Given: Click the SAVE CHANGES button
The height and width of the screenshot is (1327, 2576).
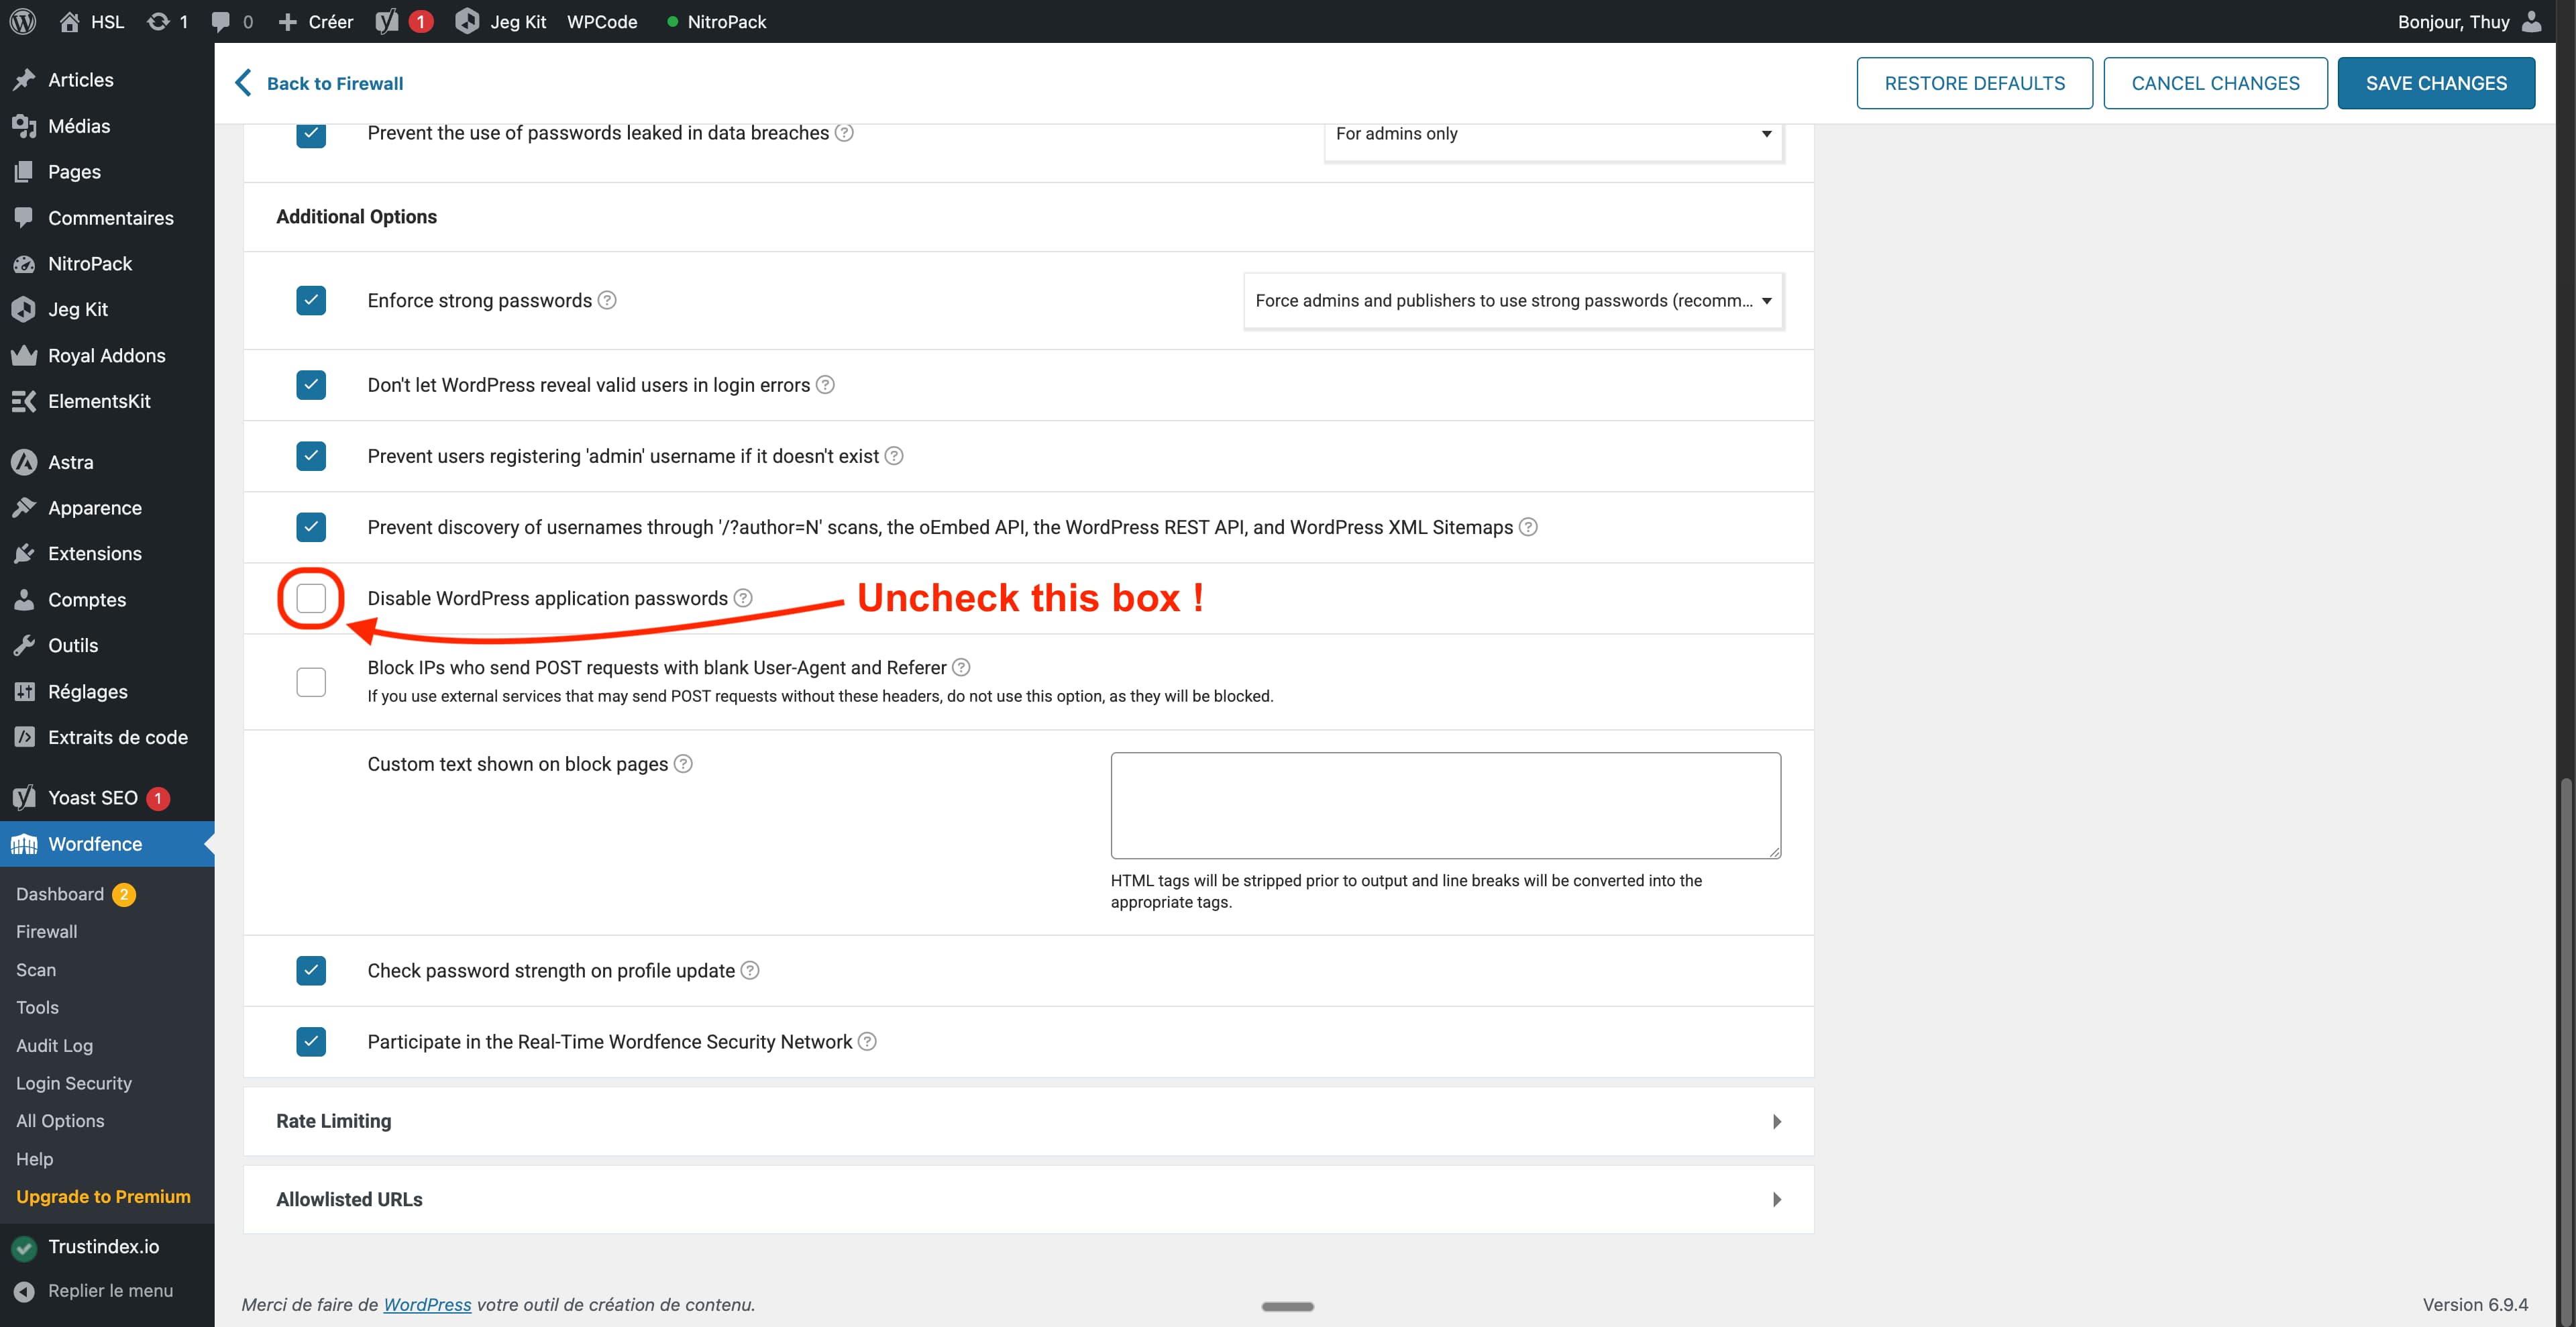Looking at the screenshot, I should click(x=2435, y=83).
